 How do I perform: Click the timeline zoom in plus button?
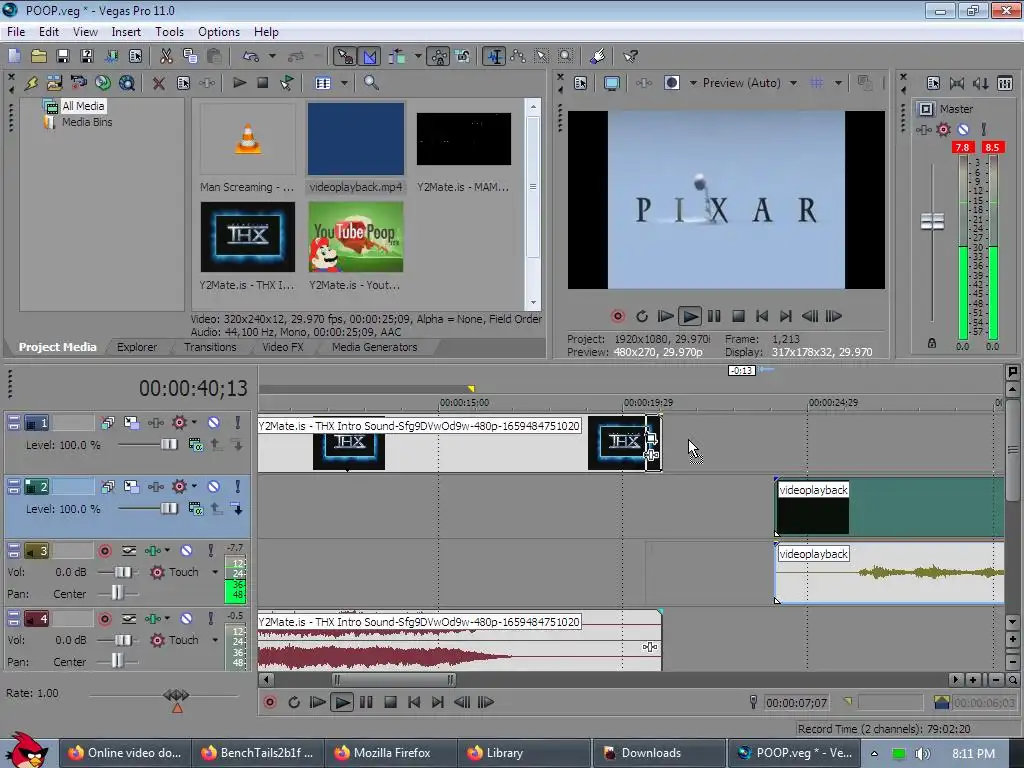pos(972,680)
